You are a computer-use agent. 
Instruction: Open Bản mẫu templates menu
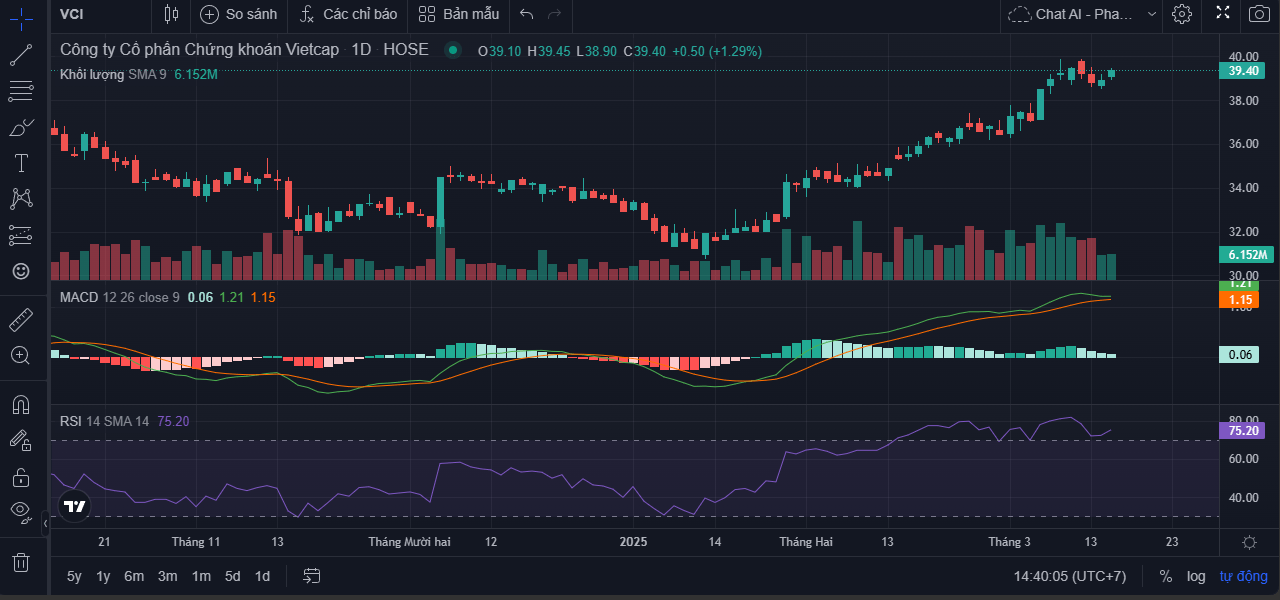tap(459, 14)
